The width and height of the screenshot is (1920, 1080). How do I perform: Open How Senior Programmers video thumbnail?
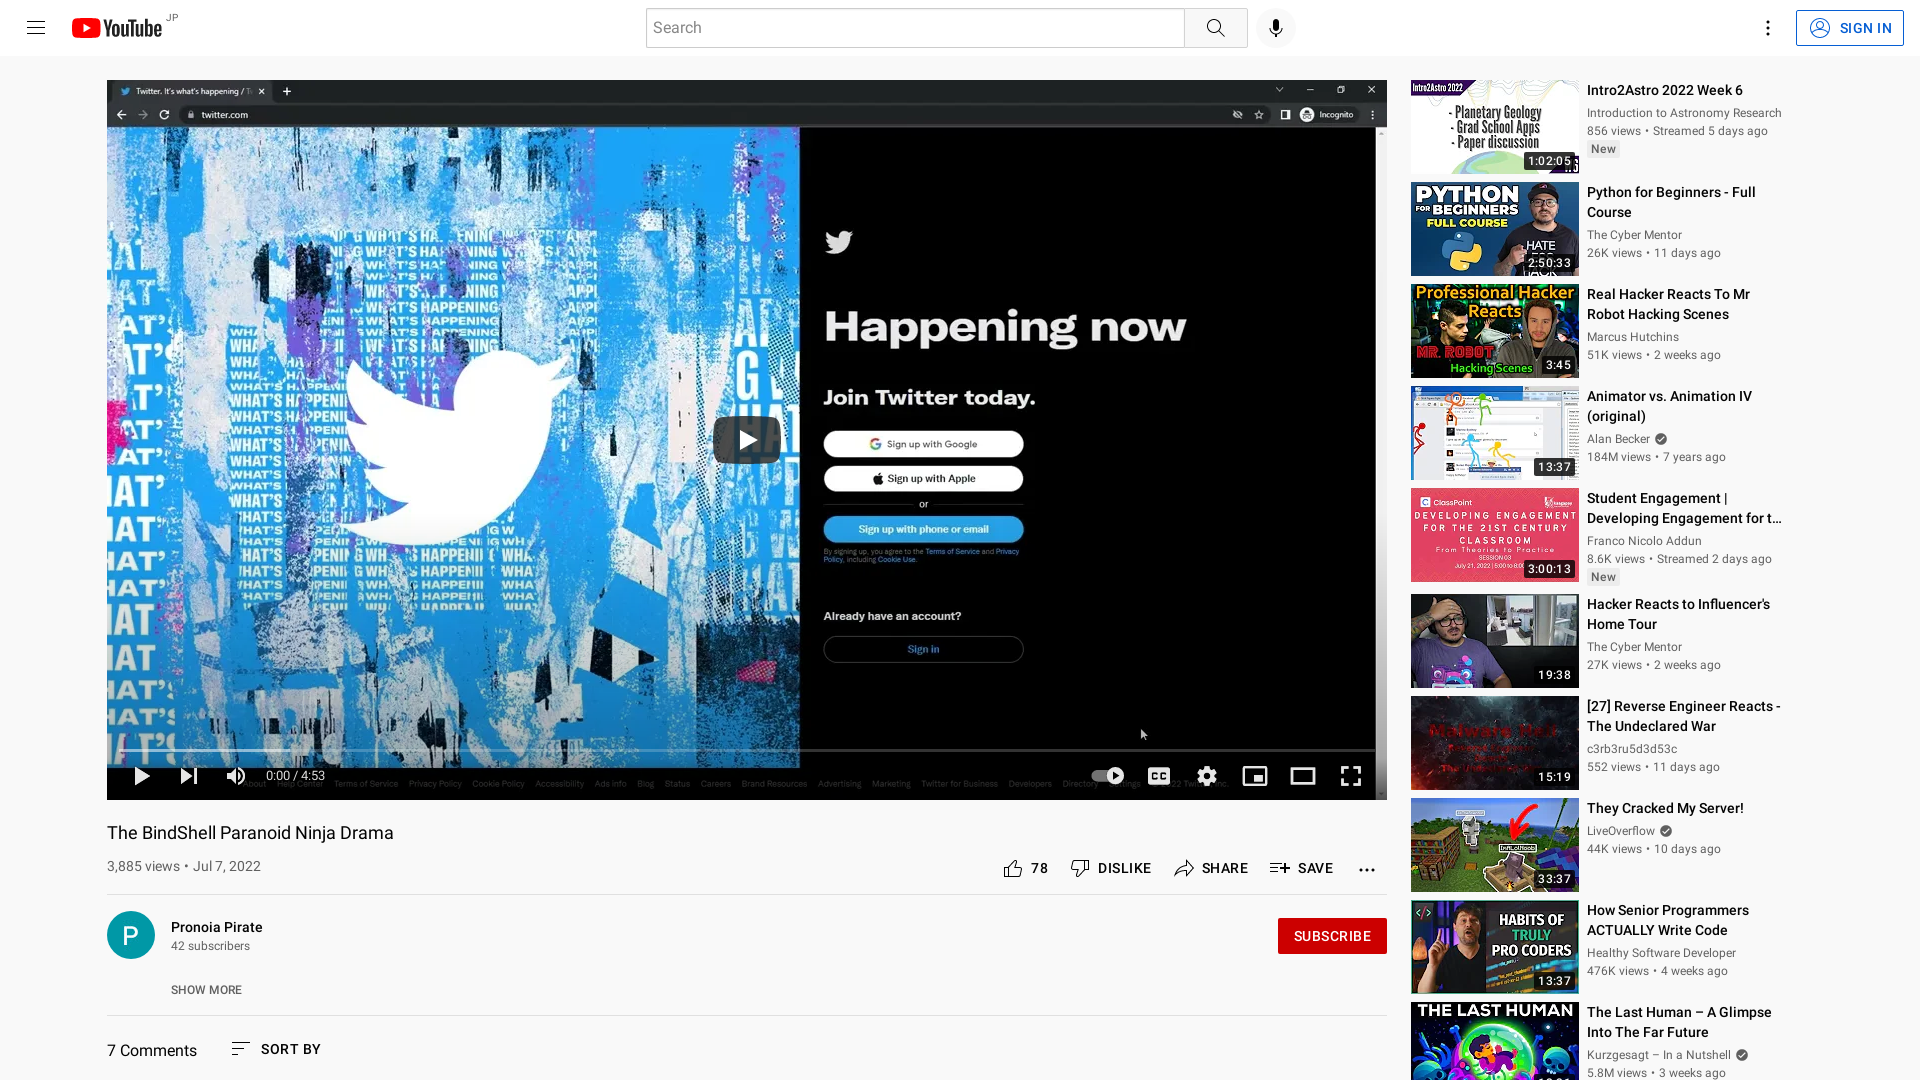coord(1495,947)
